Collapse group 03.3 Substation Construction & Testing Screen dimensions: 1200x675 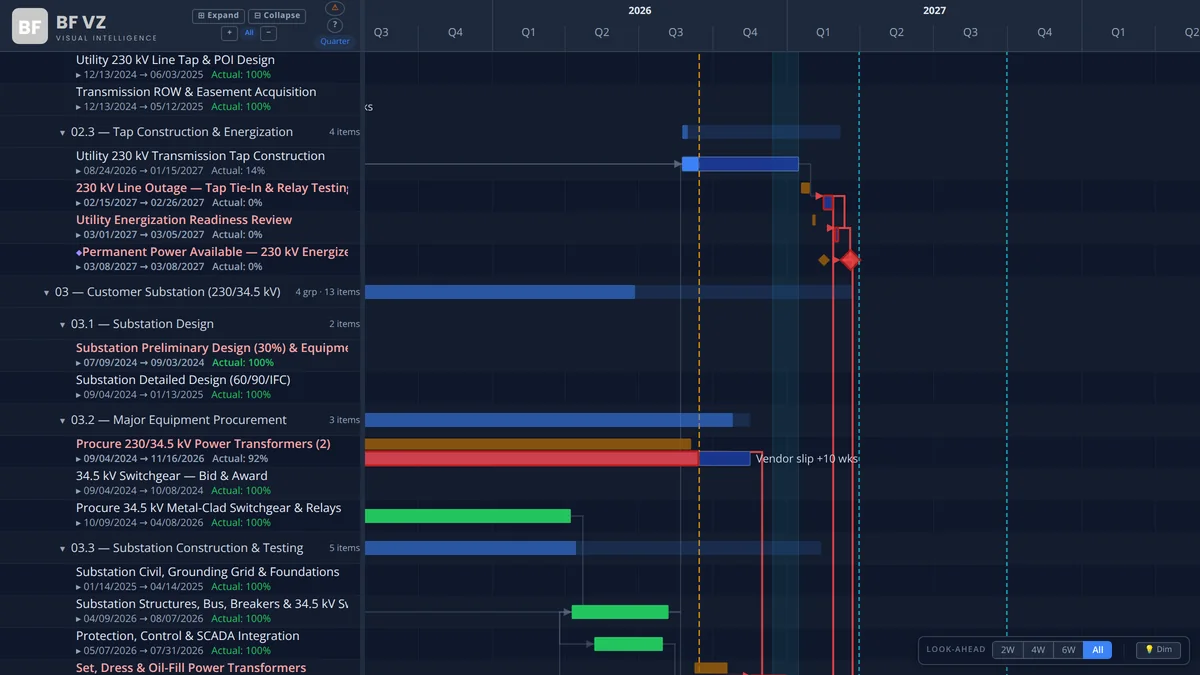point(62,549)
